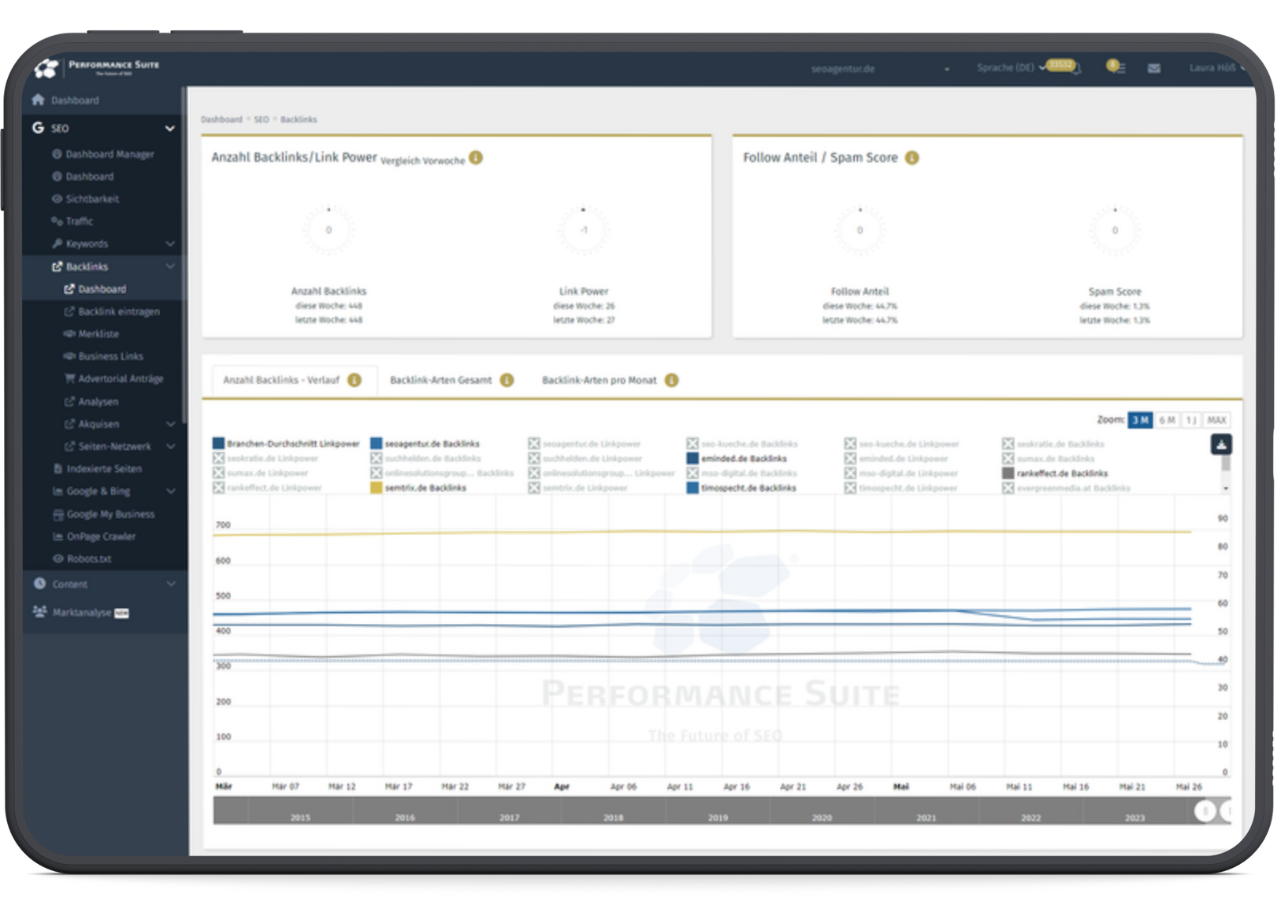Toggle seoagentur.de Backlinks legend series
The height and width of the screenshot is (924, 1280).
click(425, 443)
